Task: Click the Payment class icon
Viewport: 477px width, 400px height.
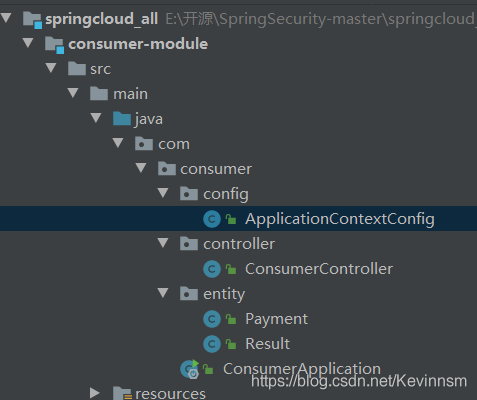Action: point(212,319)
